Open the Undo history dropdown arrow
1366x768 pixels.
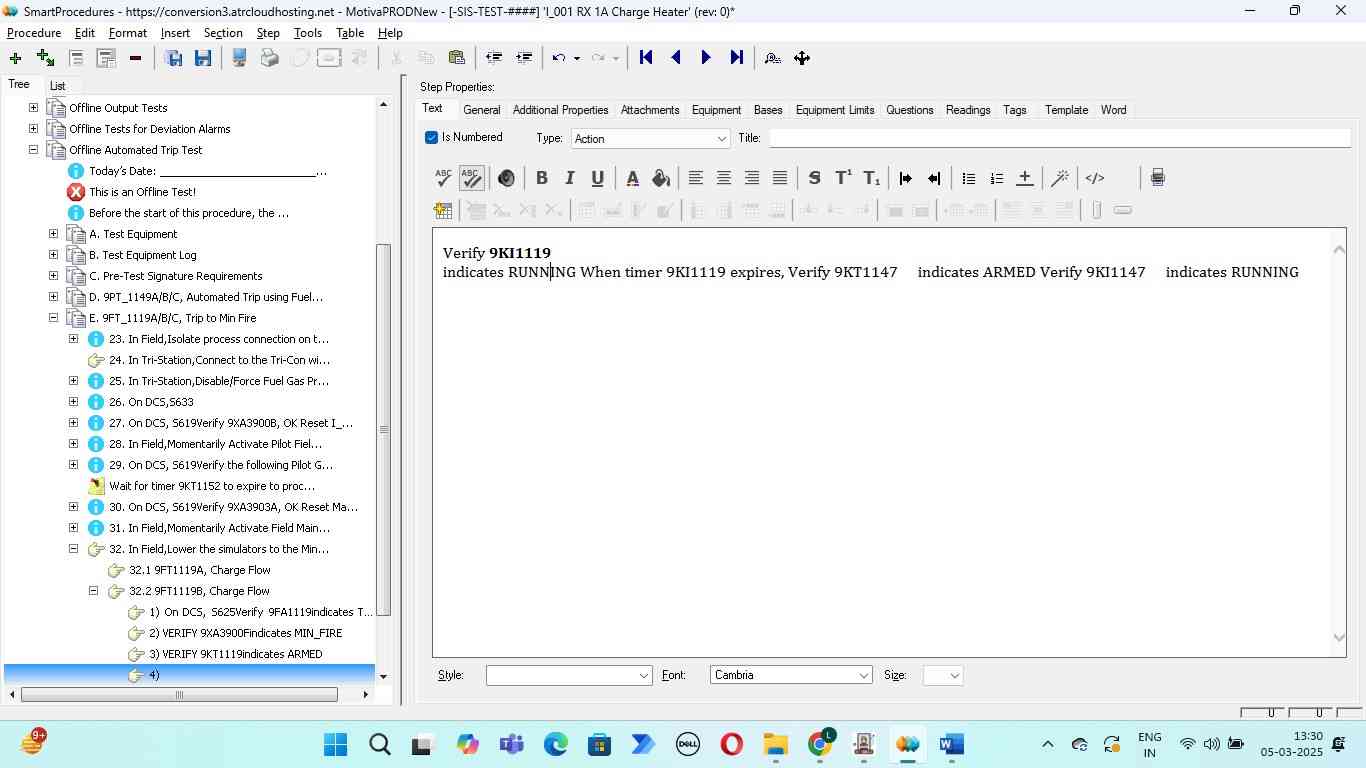pyautogui.click(x=577, y=59)
